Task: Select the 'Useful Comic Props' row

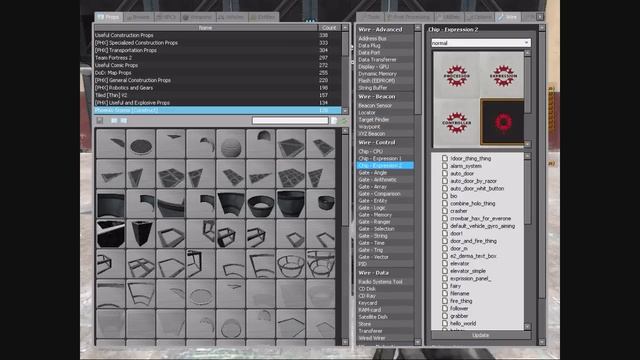Action: 218,65
